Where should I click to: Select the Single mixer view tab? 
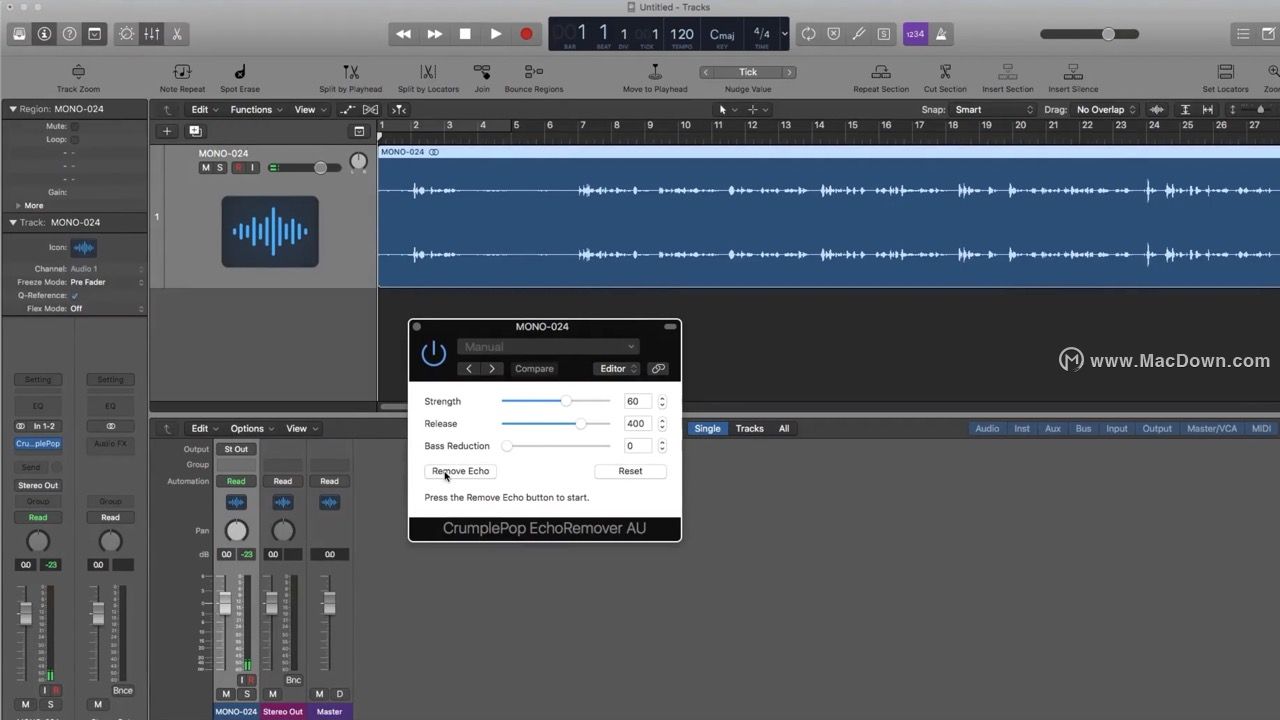707,429
